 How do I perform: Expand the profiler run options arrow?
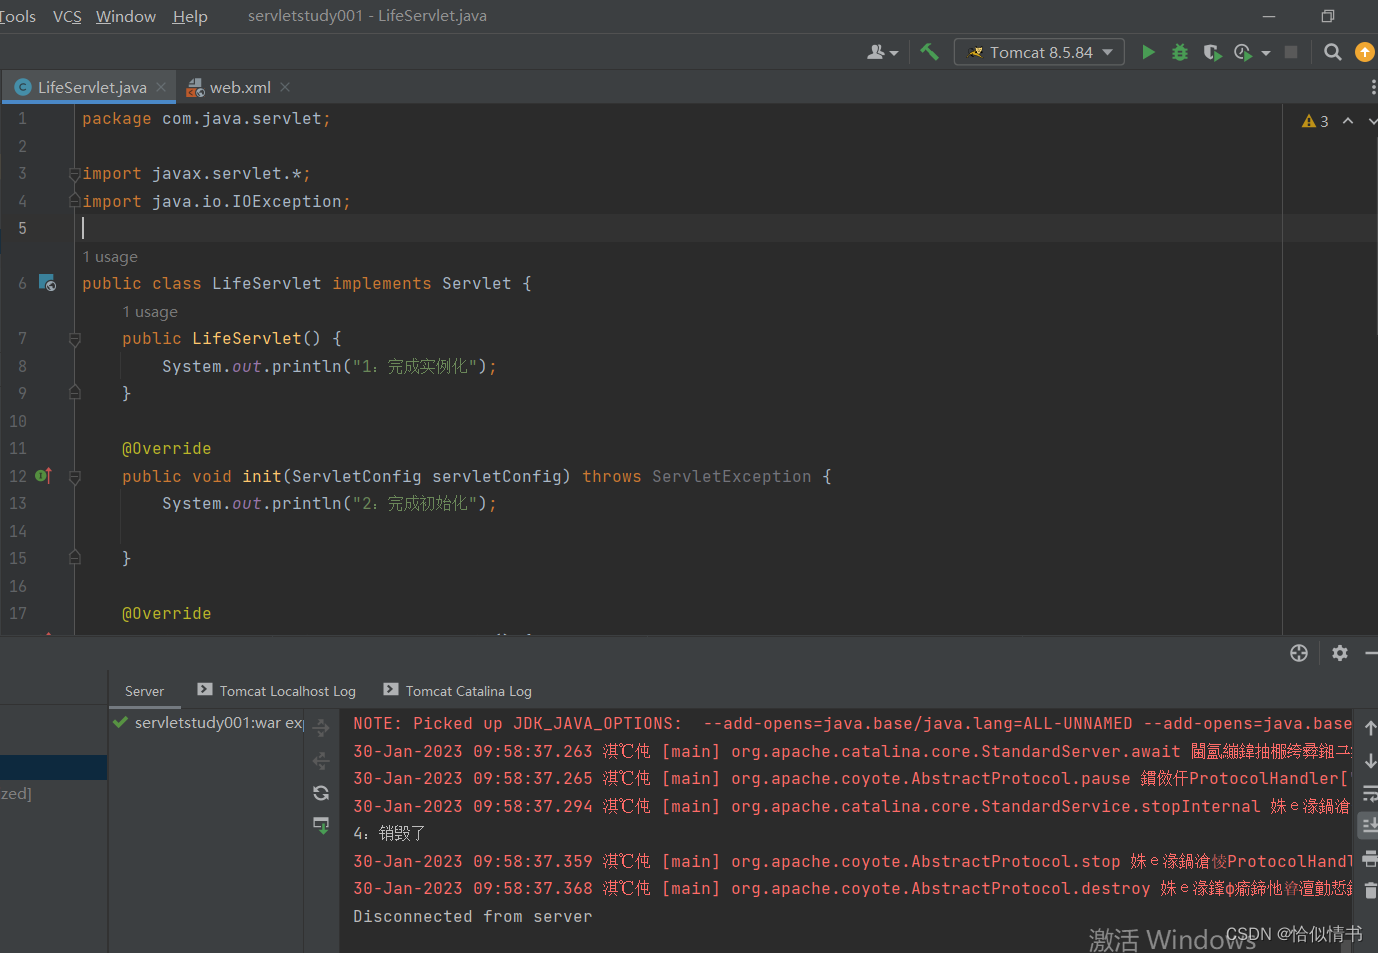pos(1266,53)
